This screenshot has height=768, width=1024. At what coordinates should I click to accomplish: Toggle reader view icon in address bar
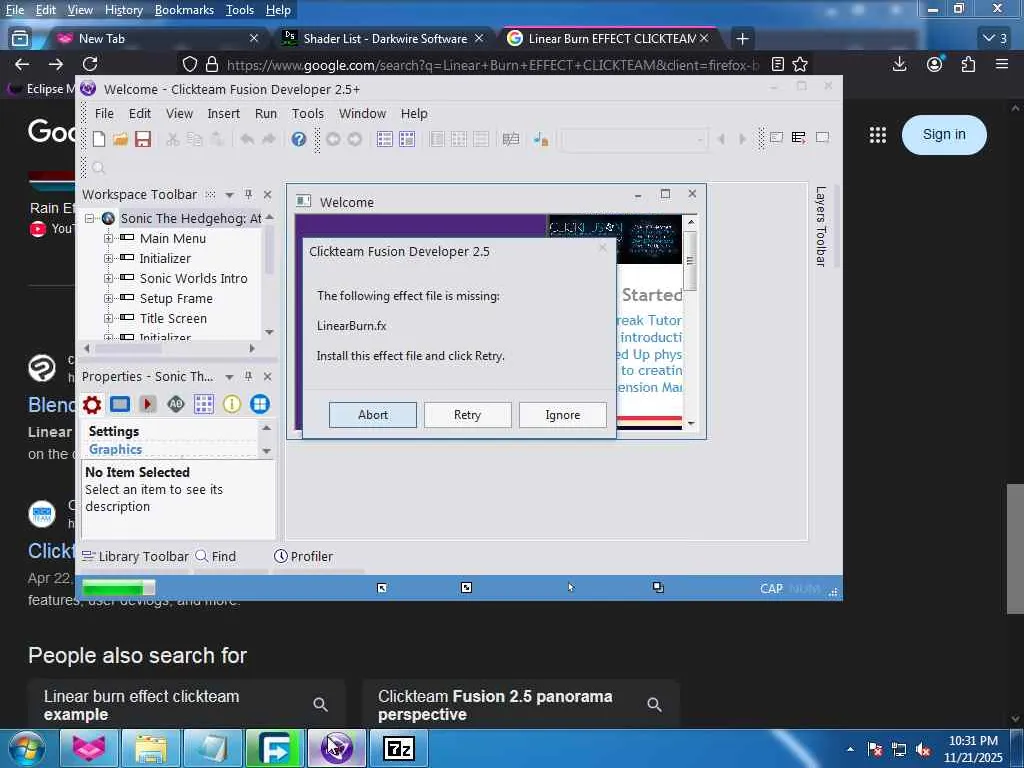click(777, 64)
